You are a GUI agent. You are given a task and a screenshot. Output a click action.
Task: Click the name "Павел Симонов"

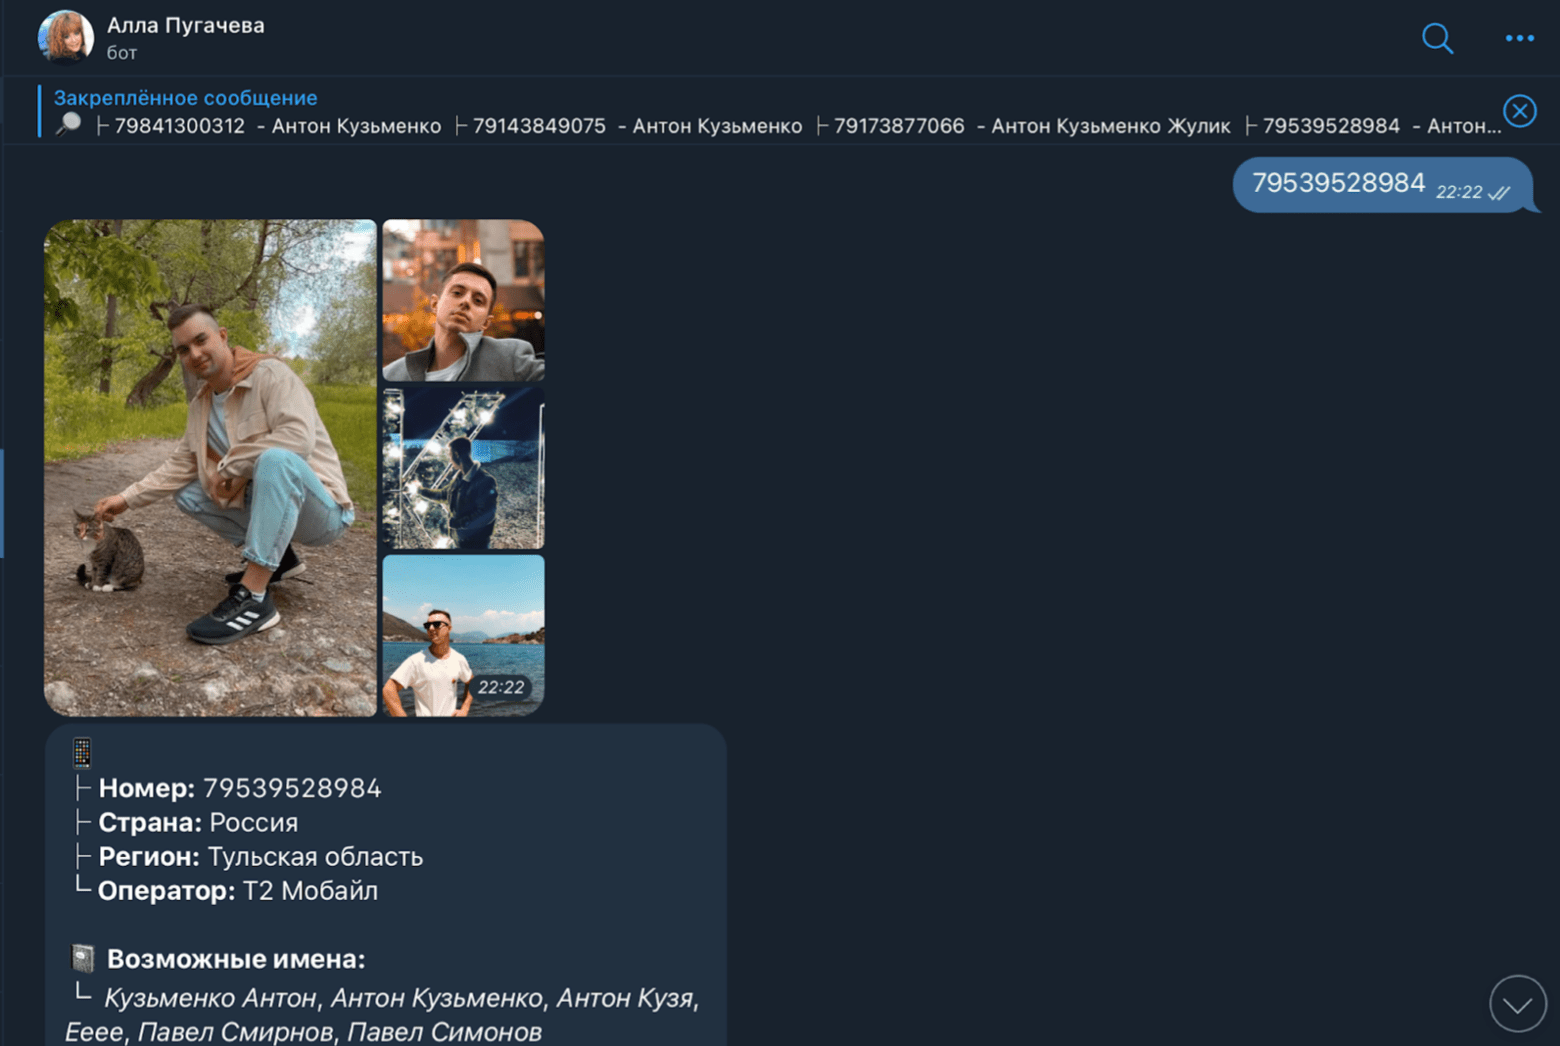point(444,1032)
